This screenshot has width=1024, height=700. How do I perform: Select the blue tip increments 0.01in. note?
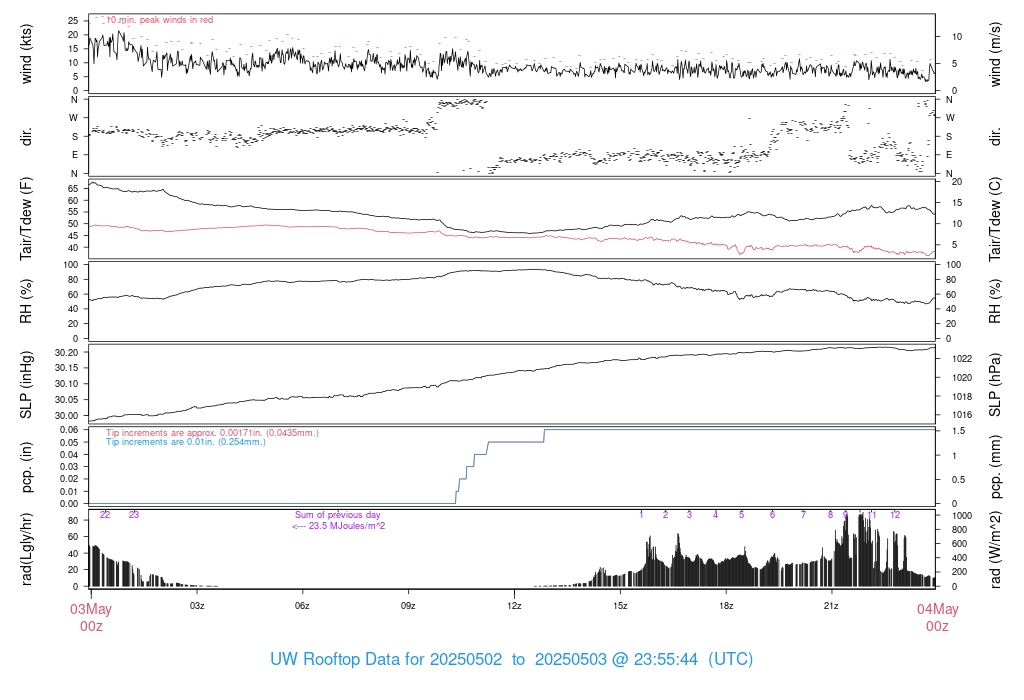point(186,441)
